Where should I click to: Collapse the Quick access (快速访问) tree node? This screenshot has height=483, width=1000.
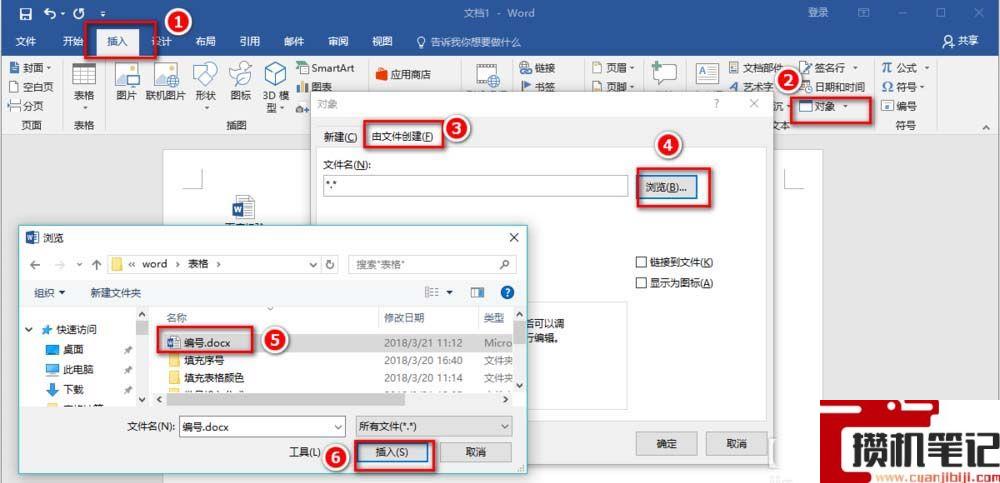coord(29,330)
